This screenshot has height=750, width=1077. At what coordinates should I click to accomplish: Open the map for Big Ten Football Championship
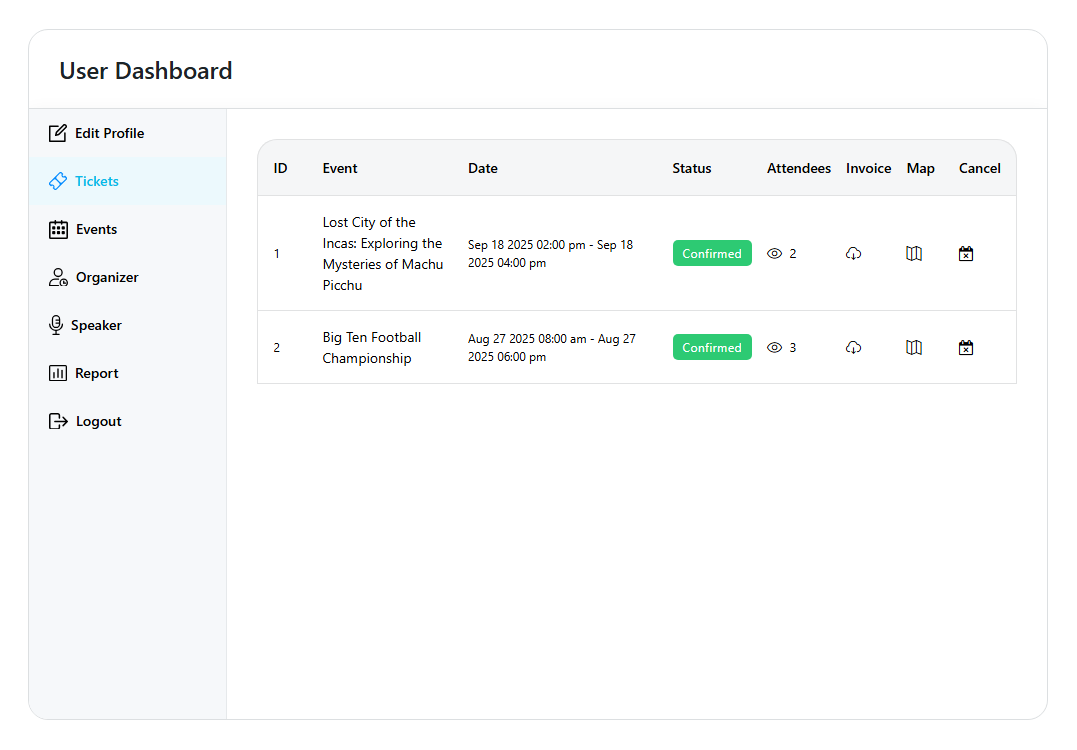pyautogui.click(x=913, y=347)
